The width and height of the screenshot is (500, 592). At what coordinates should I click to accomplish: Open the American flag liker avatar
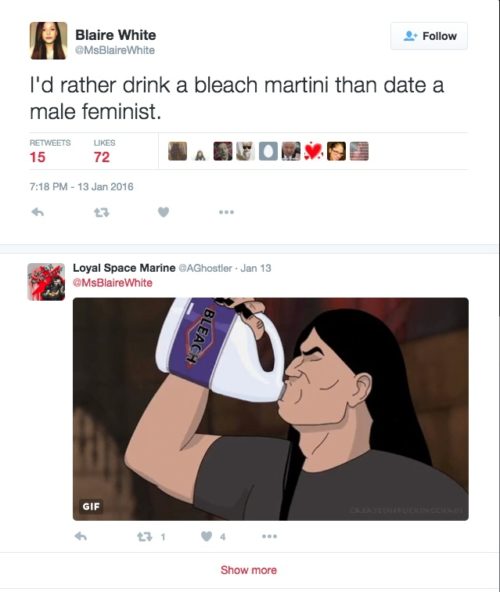[359, 151]
